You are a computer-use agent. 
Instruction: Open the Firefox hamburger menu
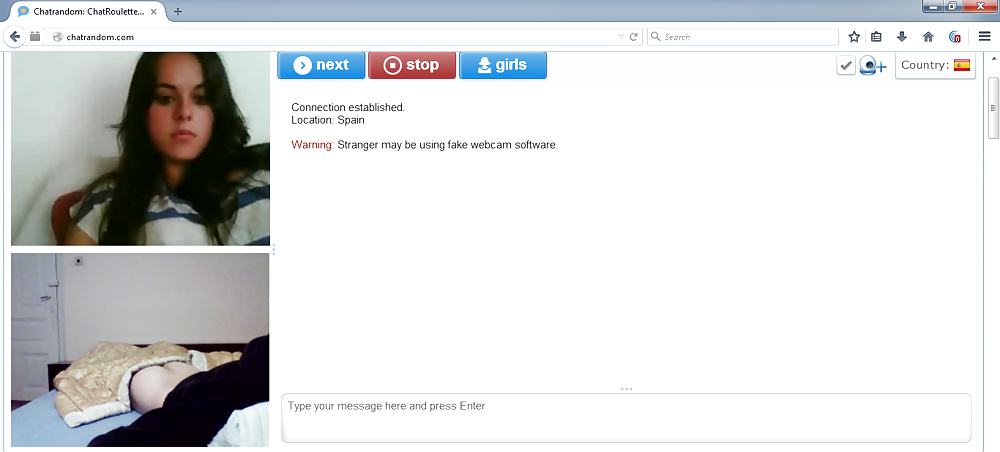984,37
